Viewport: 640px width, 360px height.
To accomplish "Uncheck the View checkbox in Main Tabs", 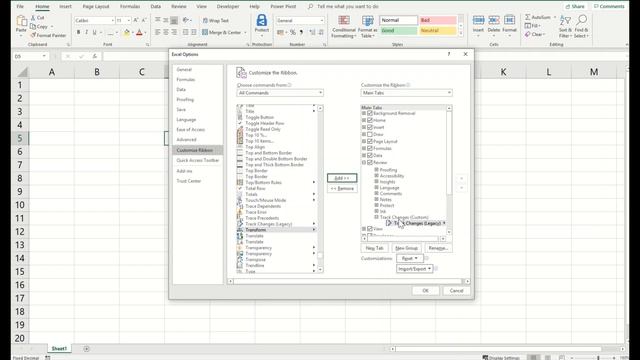I will click(370, 229).
